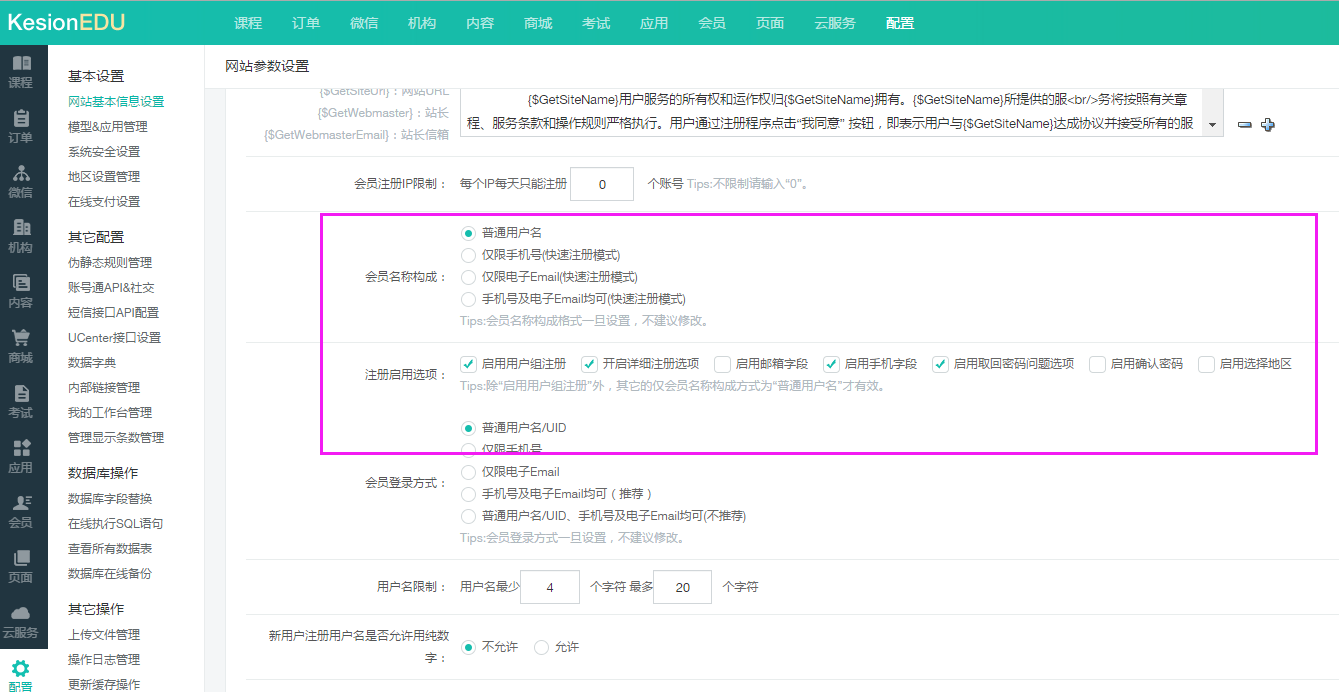Open the 商城 shopping cart icon
The width and height of the screenshot is (1339, 692).
tap(20, 338)
